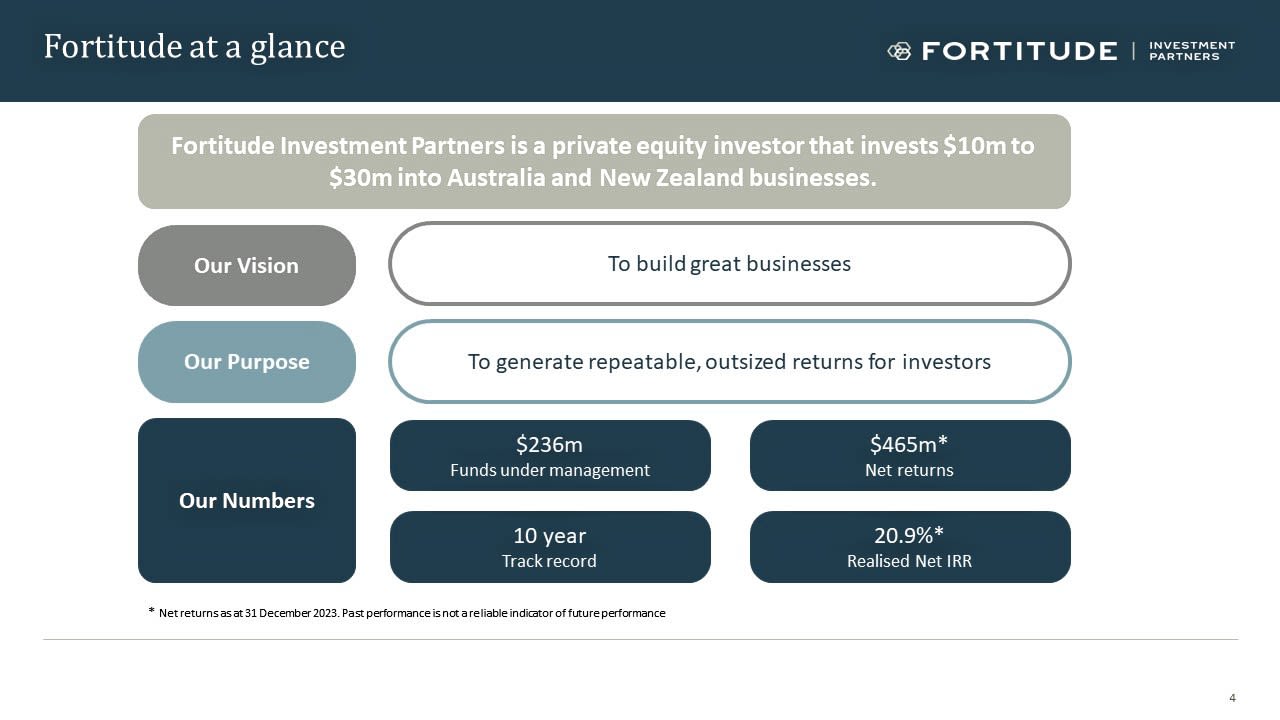Click the "Fortitude at a glance" slide title
This screenshot has width=1280, height=720.
194,47
